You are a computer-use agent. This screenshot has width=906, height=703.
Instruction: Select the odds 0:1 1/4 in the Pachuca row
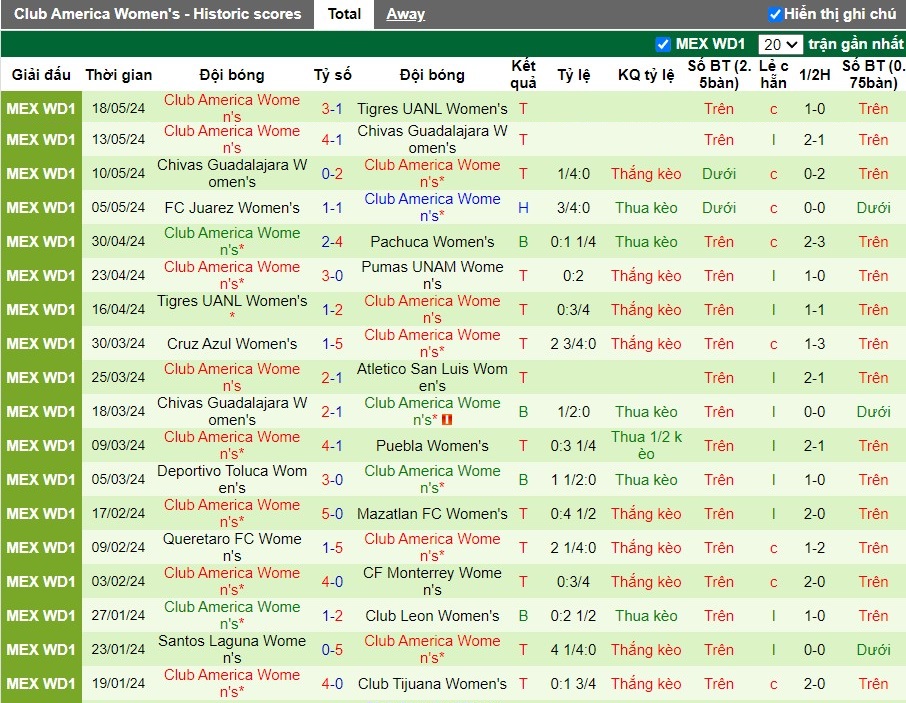(x=573, y=241)
